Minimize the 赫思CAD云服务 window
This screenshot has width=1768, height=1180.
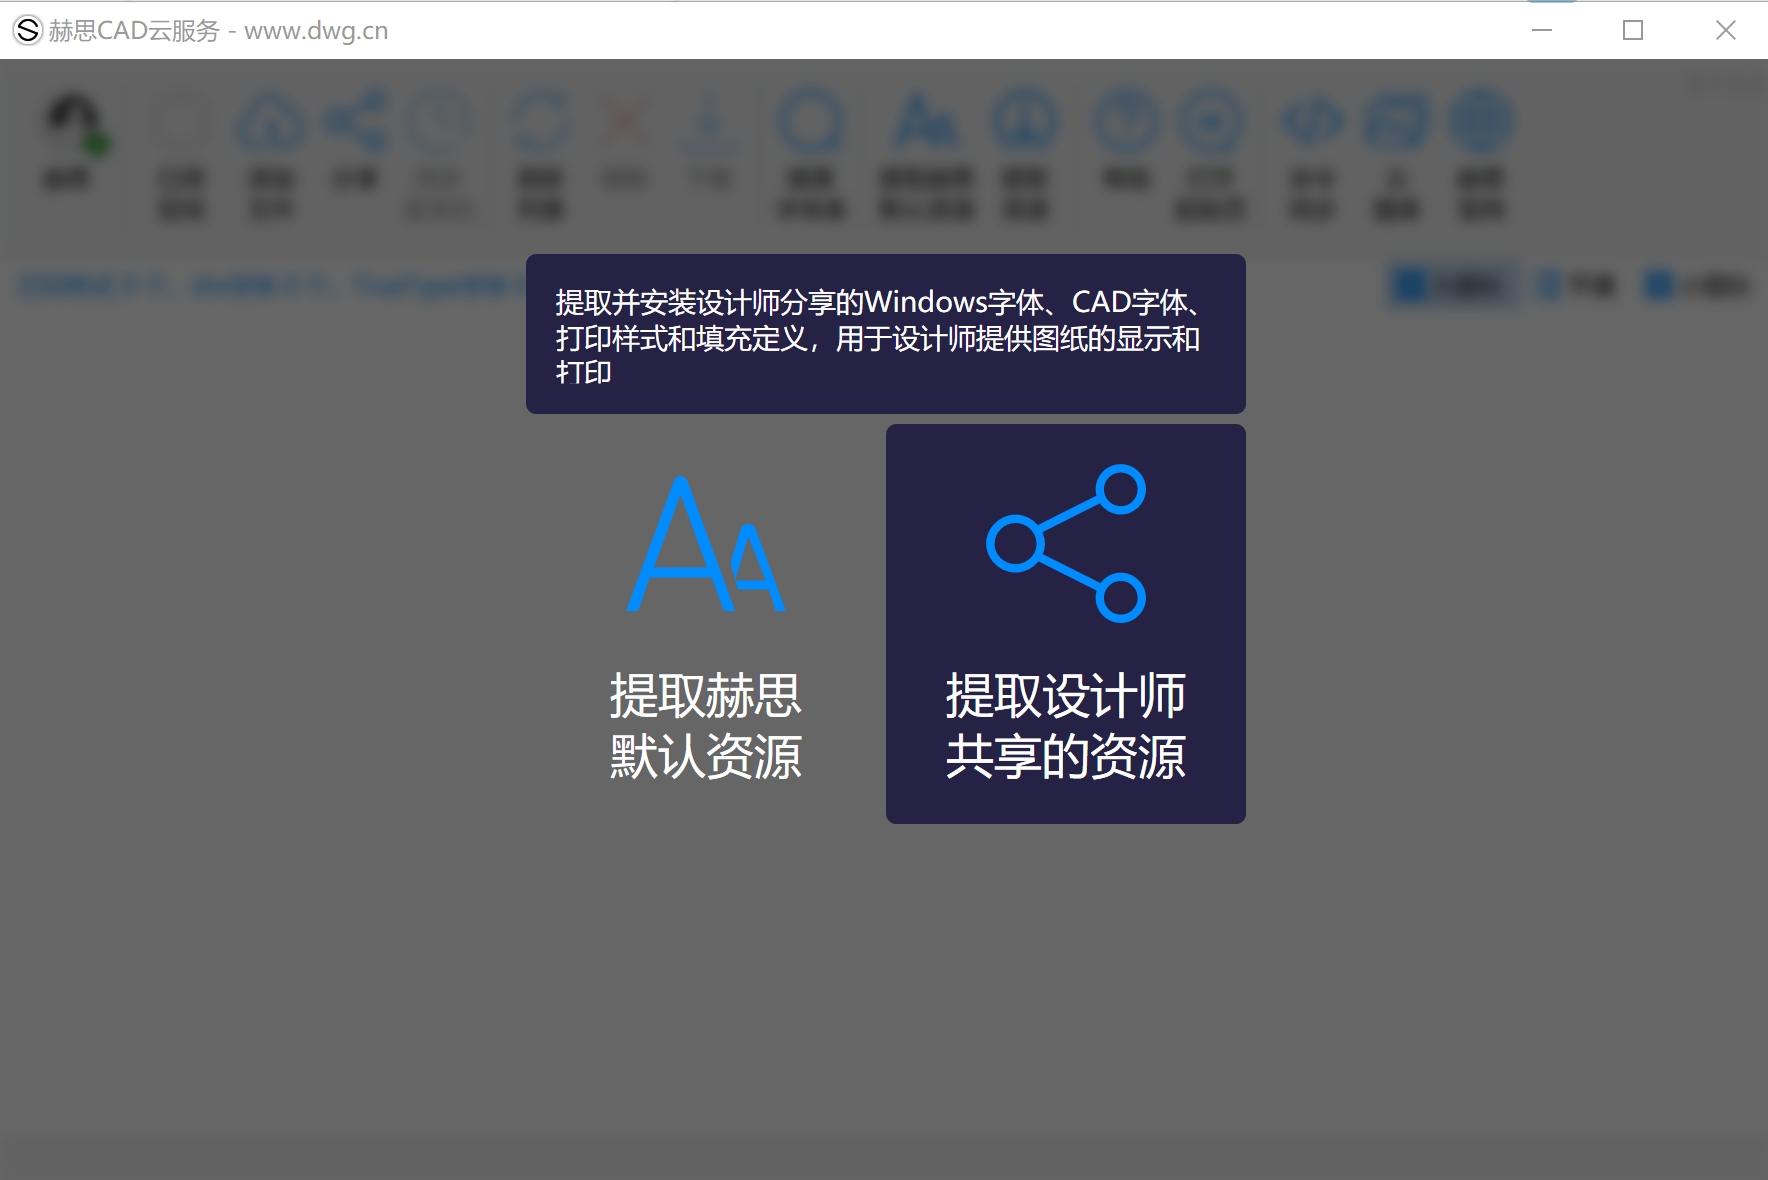pyautogui.click(x=1542, y=30)
